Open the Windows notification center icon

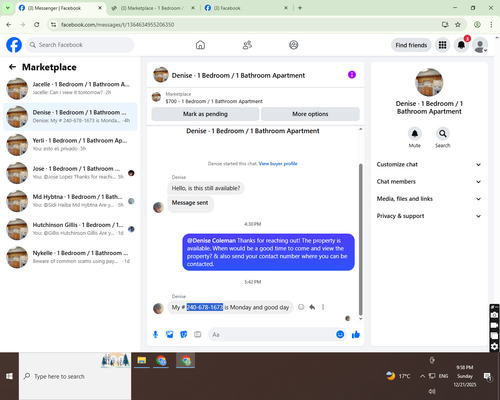(488, 376)
